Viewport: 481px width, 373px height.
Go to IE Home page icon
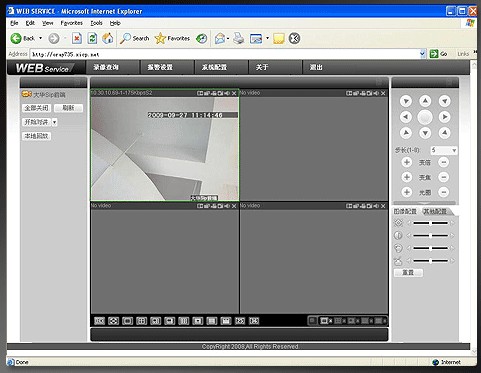point(107,38)
